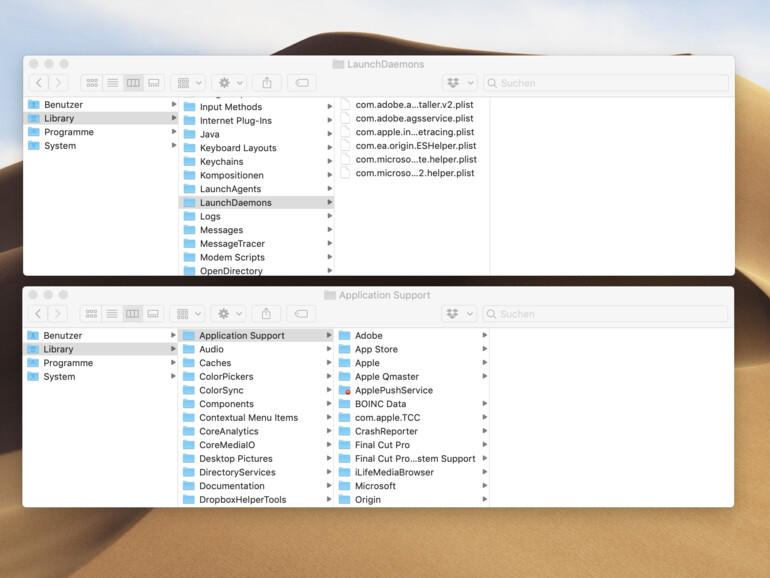Open group-by dropdown in Application Support window
770x578 pixels.
[187, 314]
